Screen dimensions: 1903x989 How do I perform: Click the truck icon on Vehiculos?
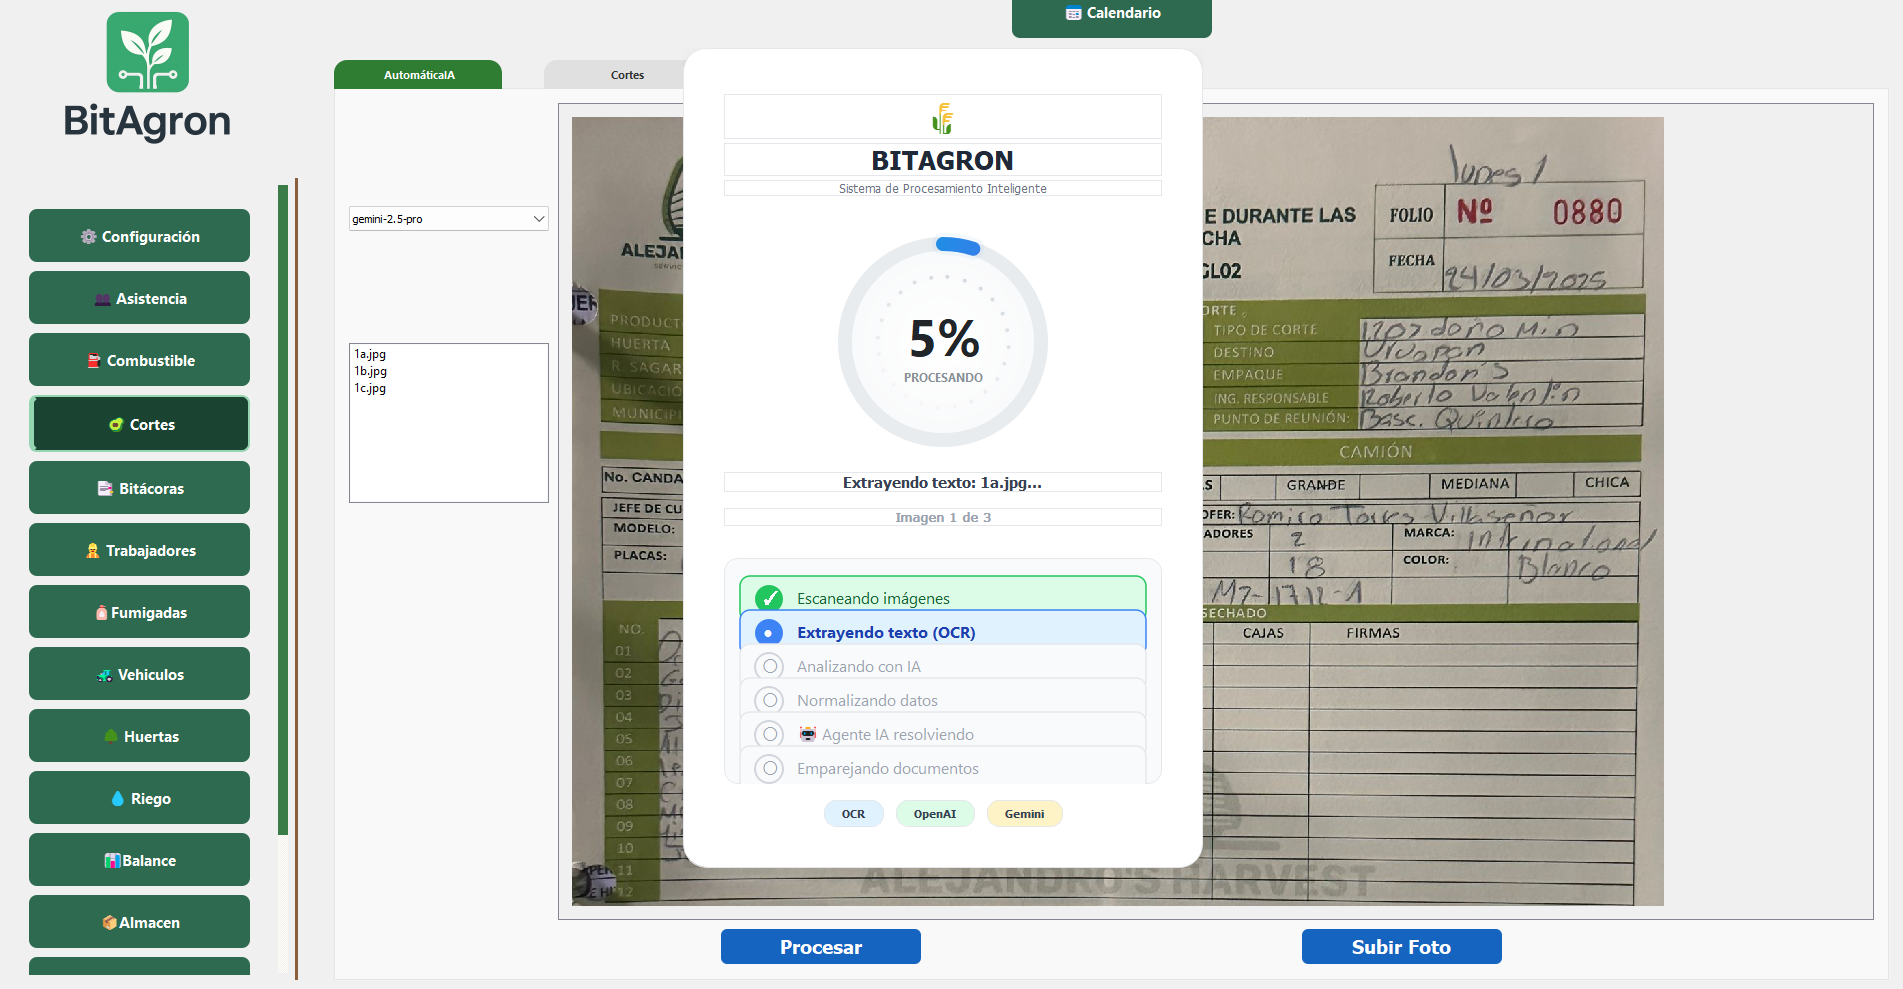(104, 675)
